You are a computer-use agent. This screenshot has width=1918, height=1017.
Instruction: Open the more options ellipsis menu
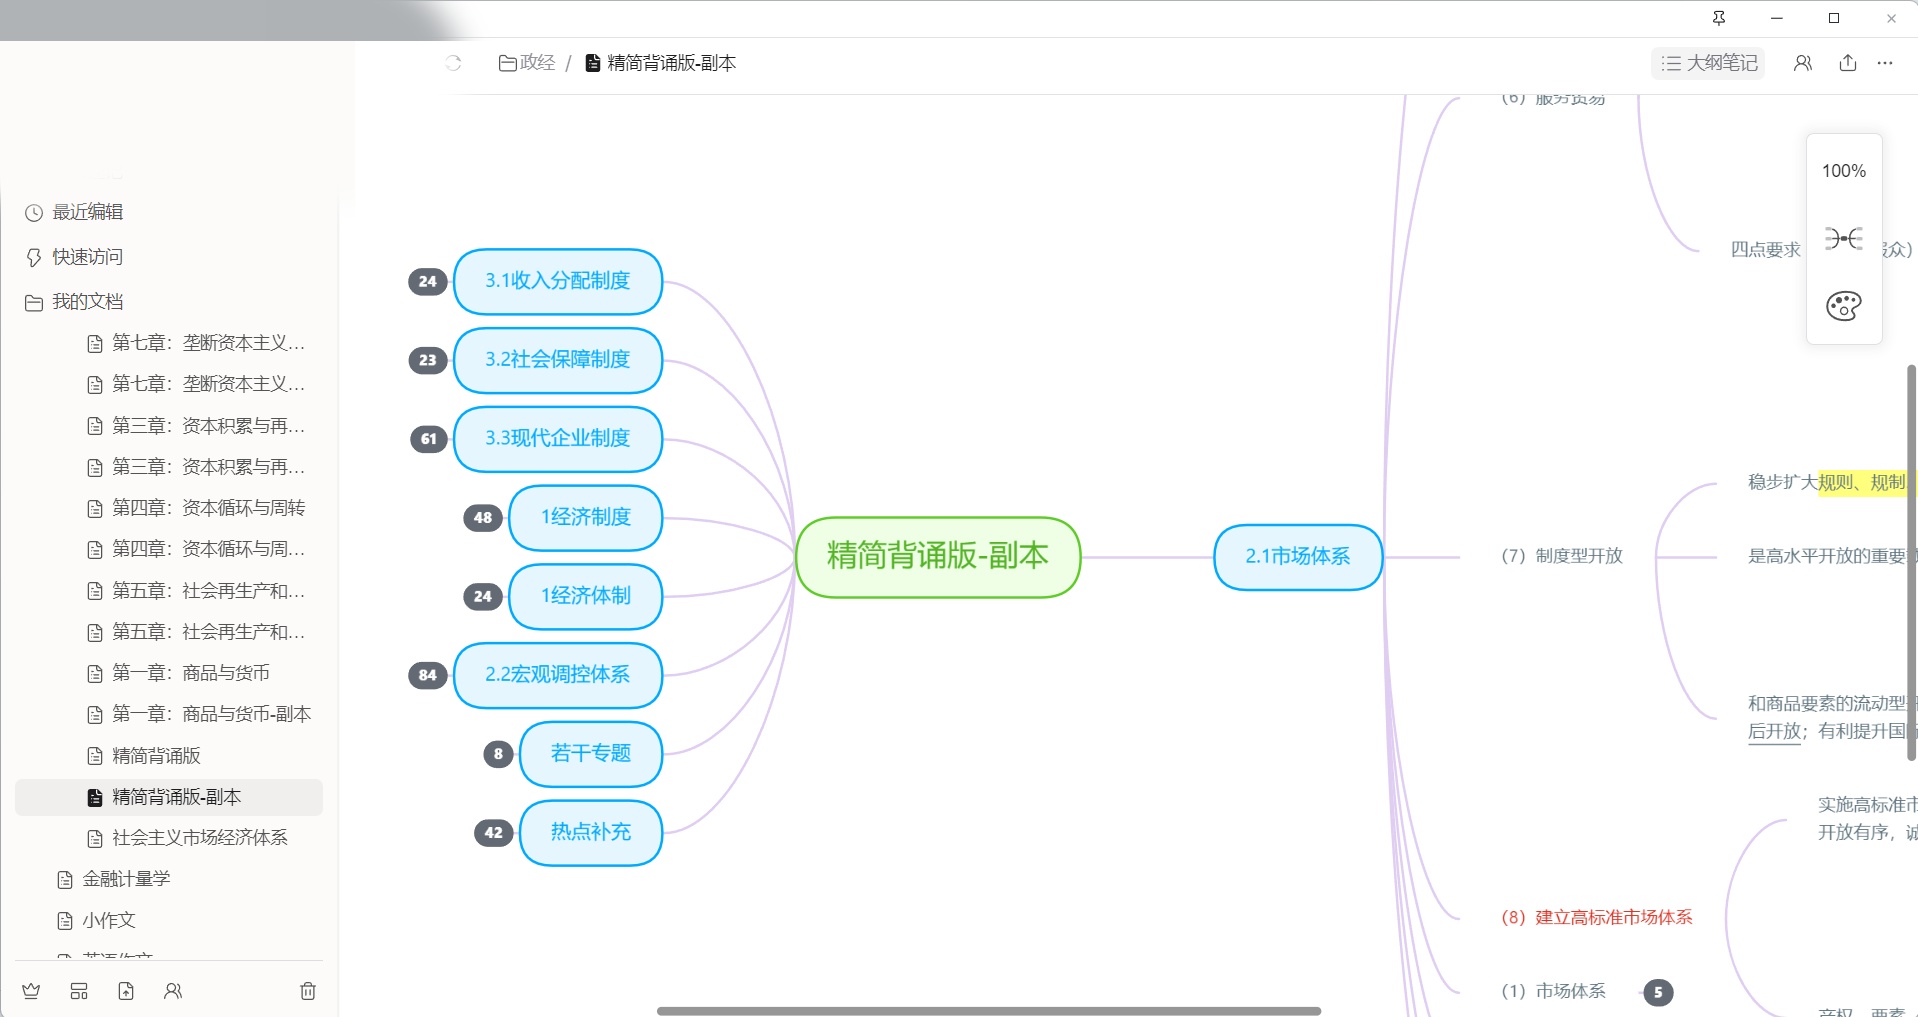tap(1885, 63)
